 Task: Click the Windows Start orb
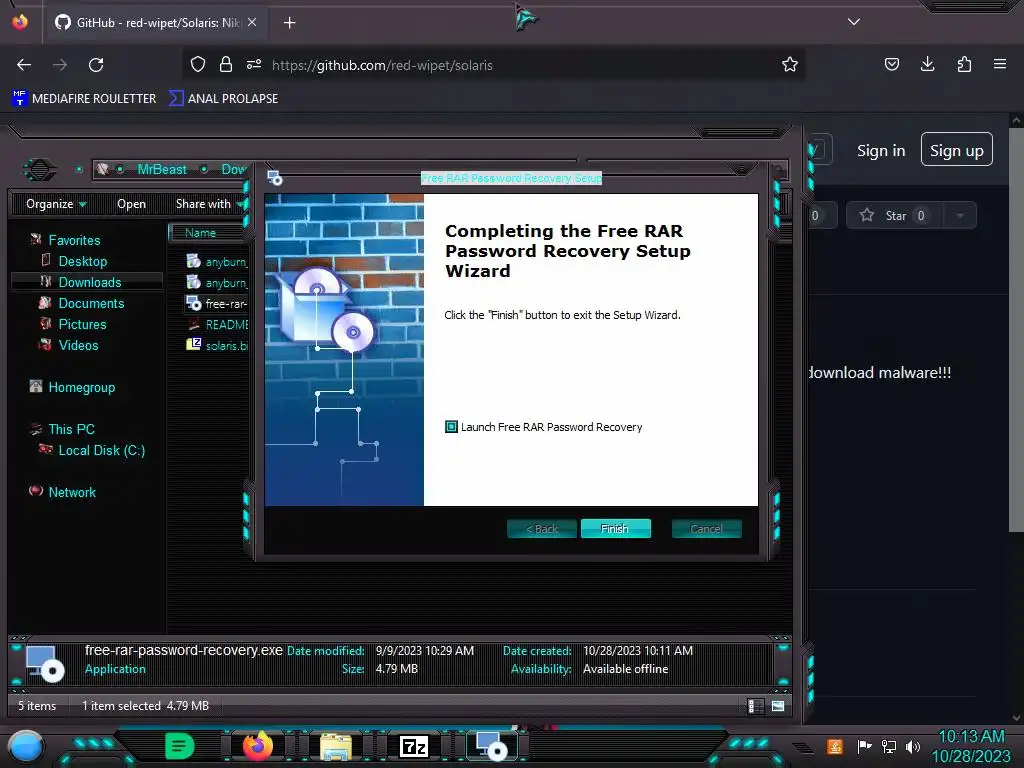click(x=26, y=747)
